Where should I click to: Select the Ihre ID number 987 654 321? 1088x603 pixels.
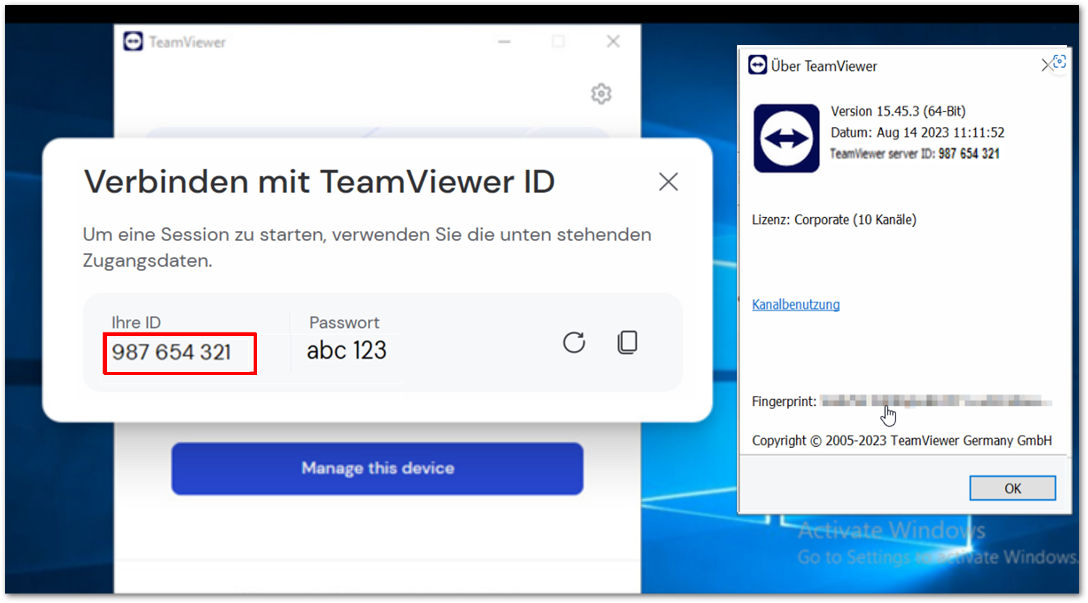171,352
